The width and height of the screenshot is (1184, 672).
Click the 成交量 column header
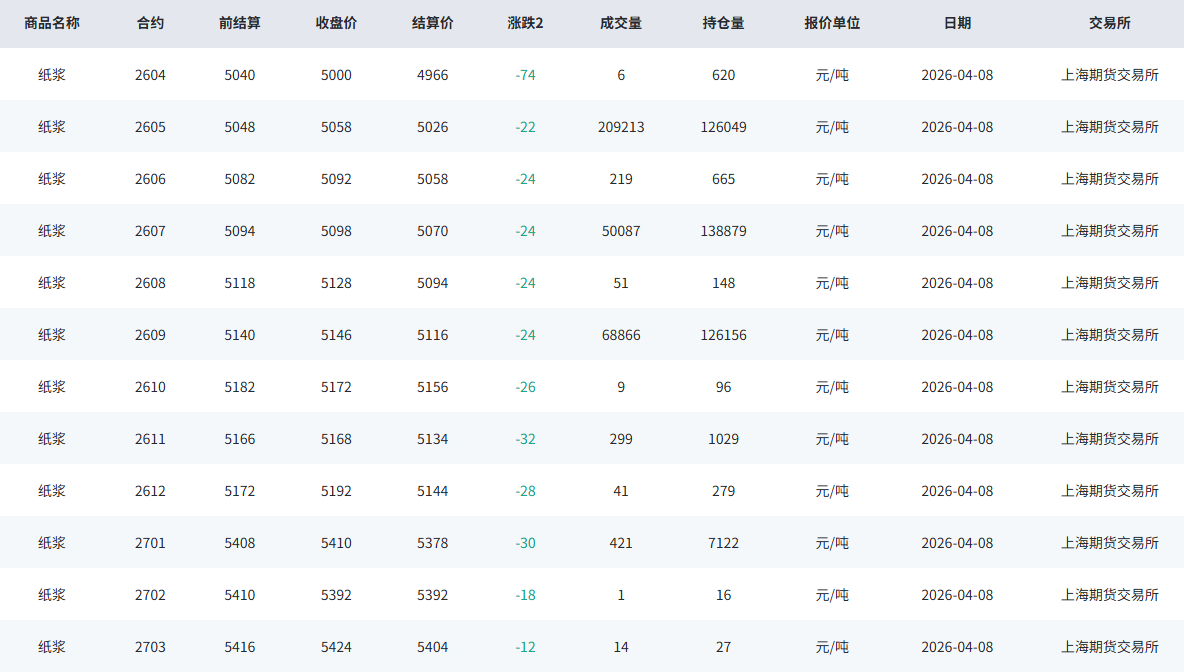click(x=621, y=23)
